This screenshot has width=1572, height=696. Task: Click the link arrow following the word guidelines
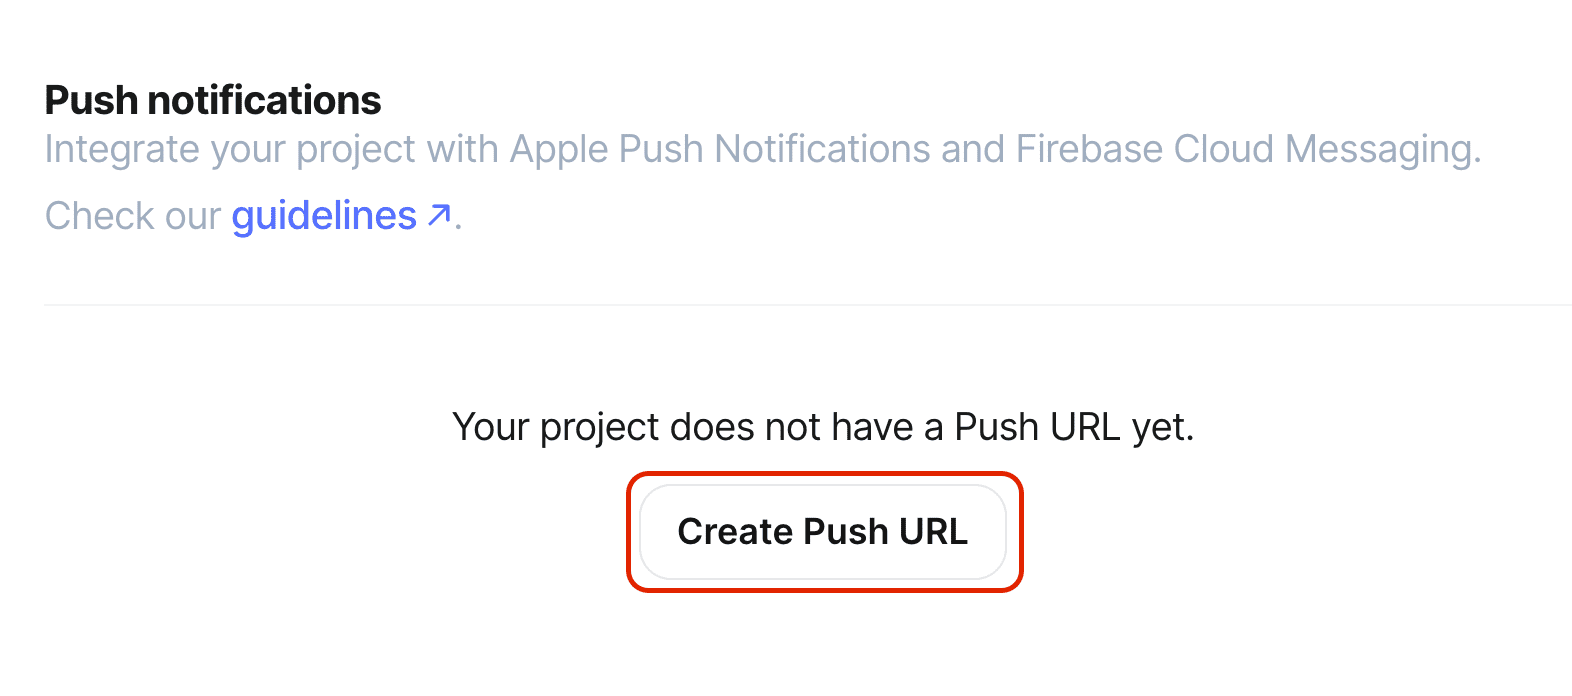(436, 215)
